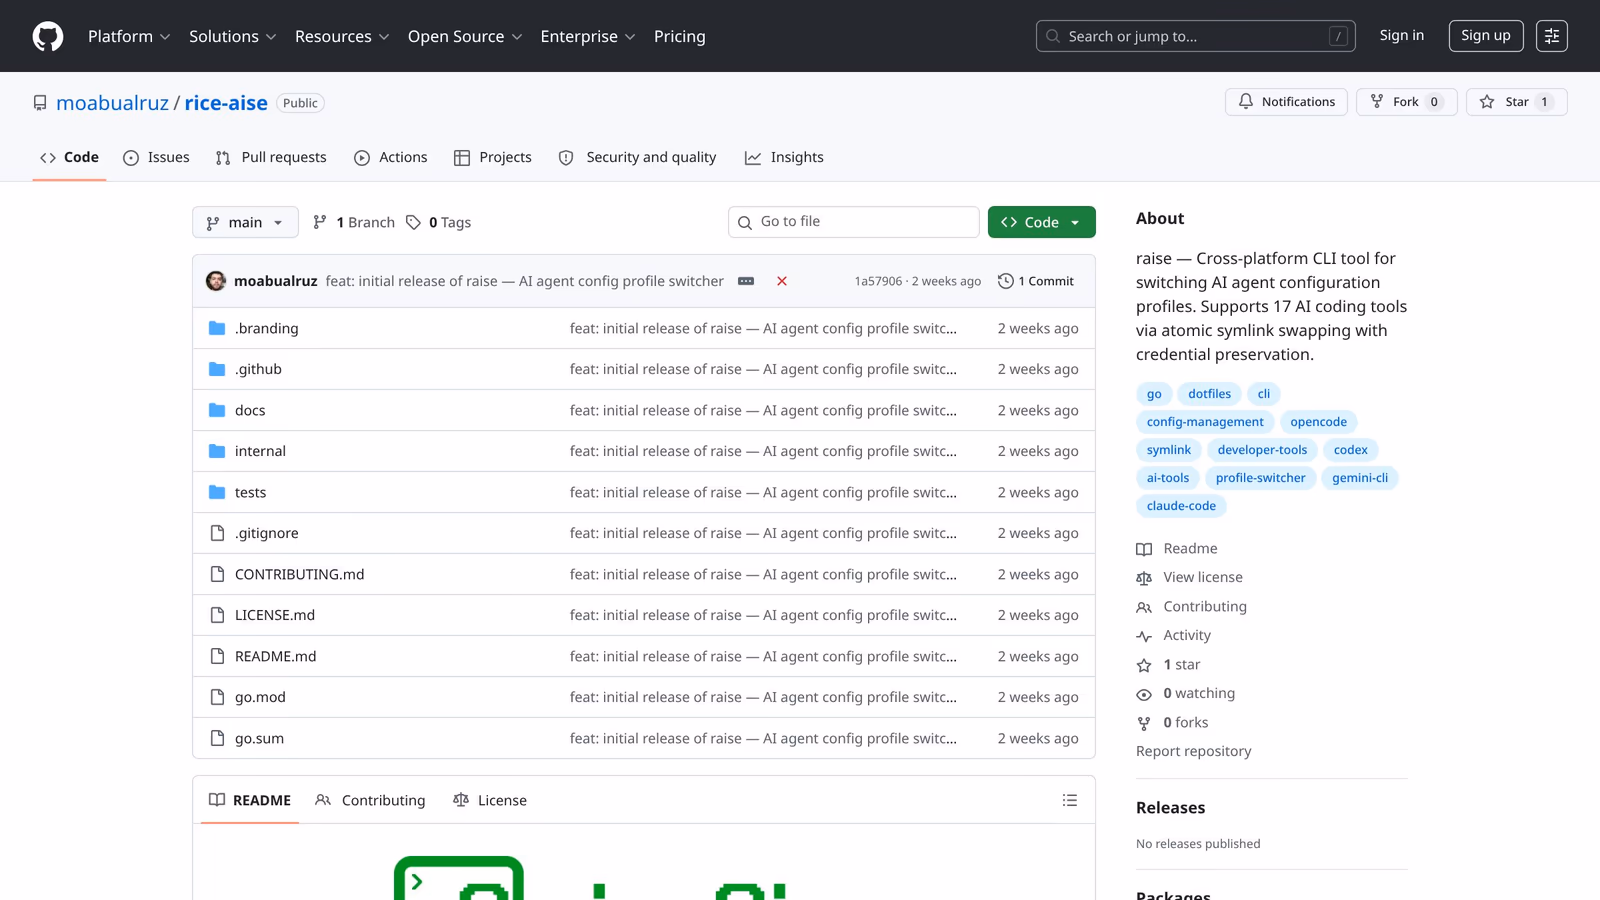
Task: Click the Activity pulse icon in sidebar
Action: pos(1144,635)
